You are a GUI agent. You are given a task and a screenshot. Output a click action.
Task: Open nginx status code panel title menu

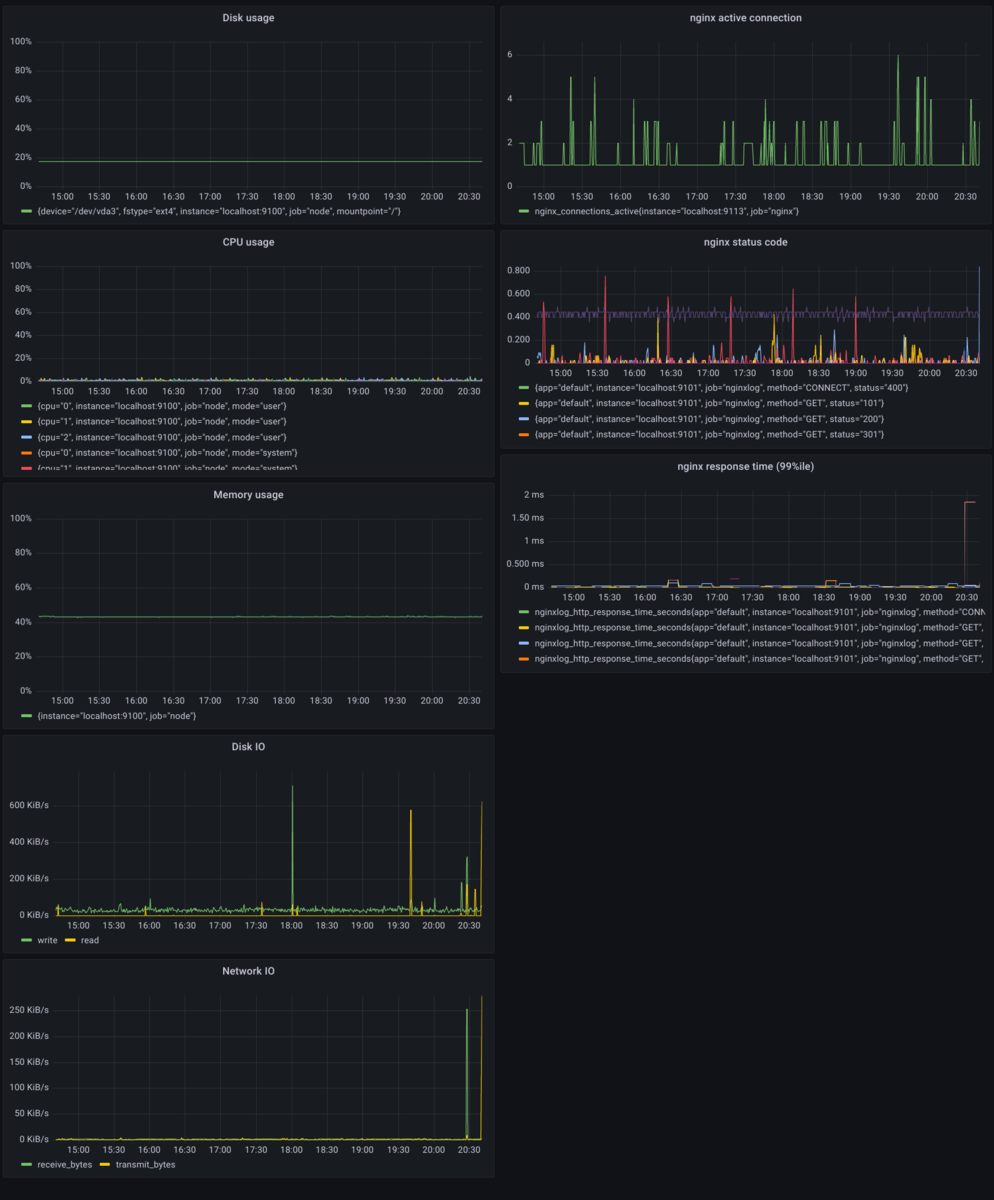[745, 241]
